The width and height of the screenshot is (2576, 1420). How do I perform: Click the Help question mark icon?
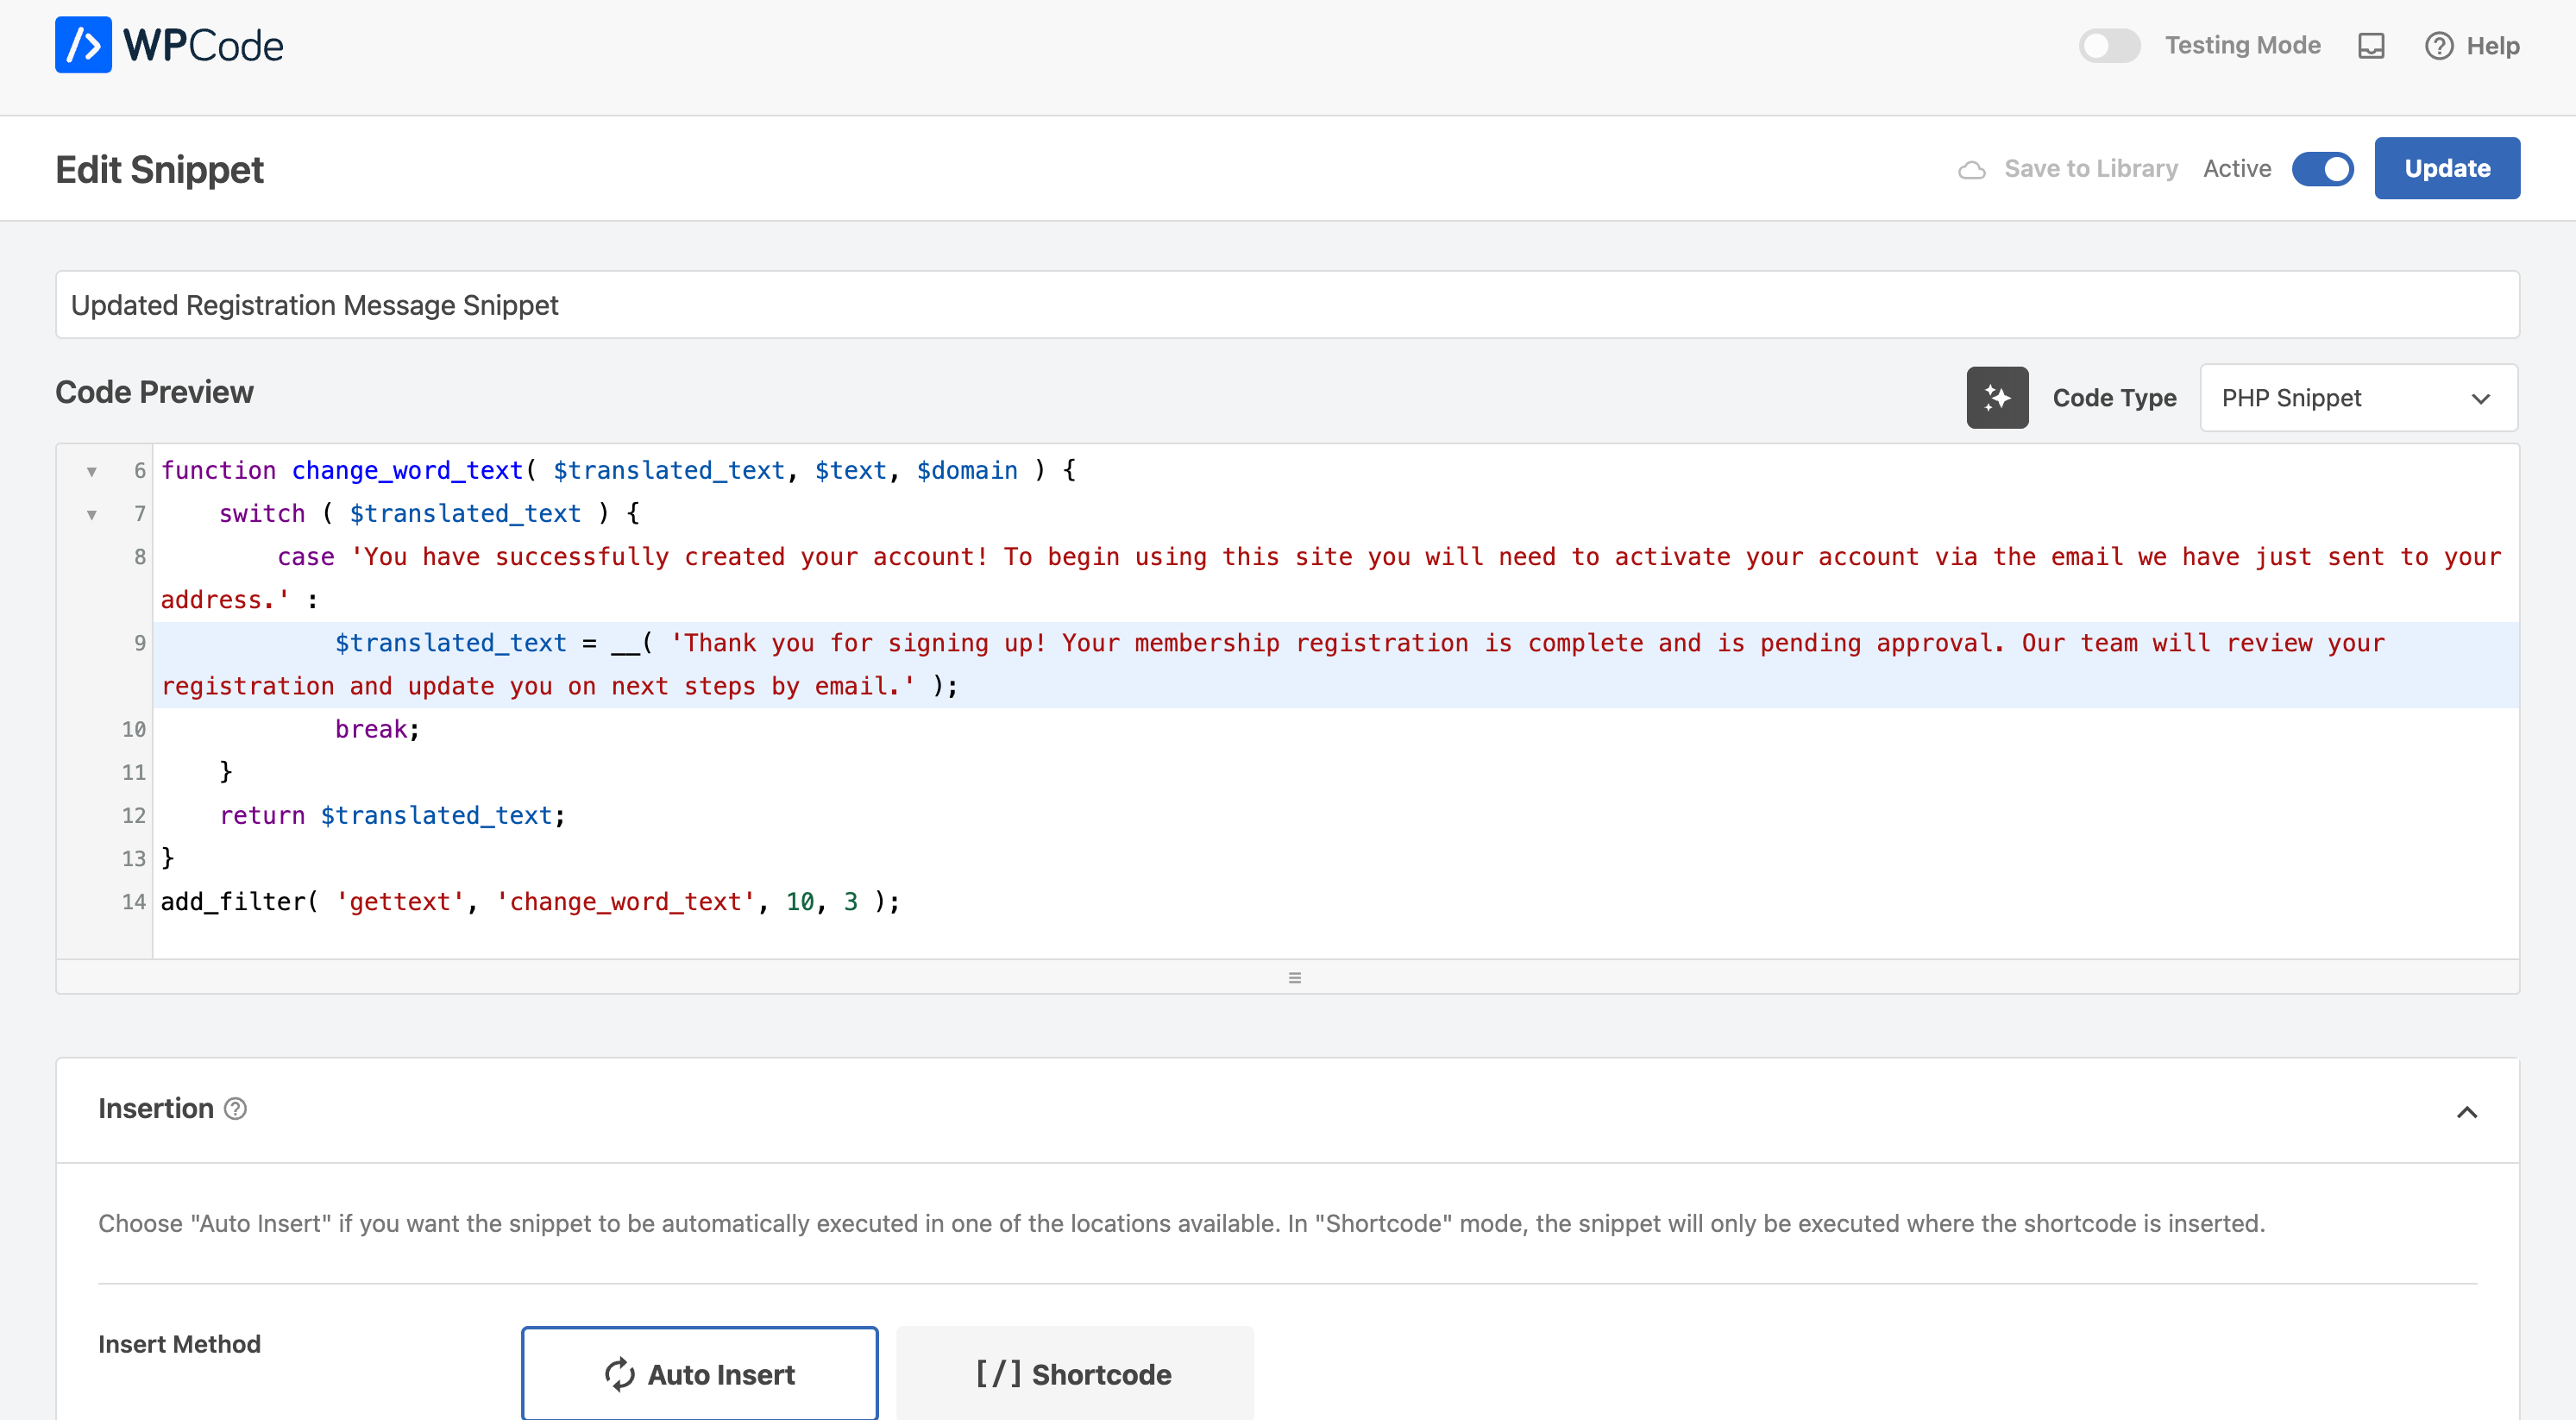coord(2438,46)
